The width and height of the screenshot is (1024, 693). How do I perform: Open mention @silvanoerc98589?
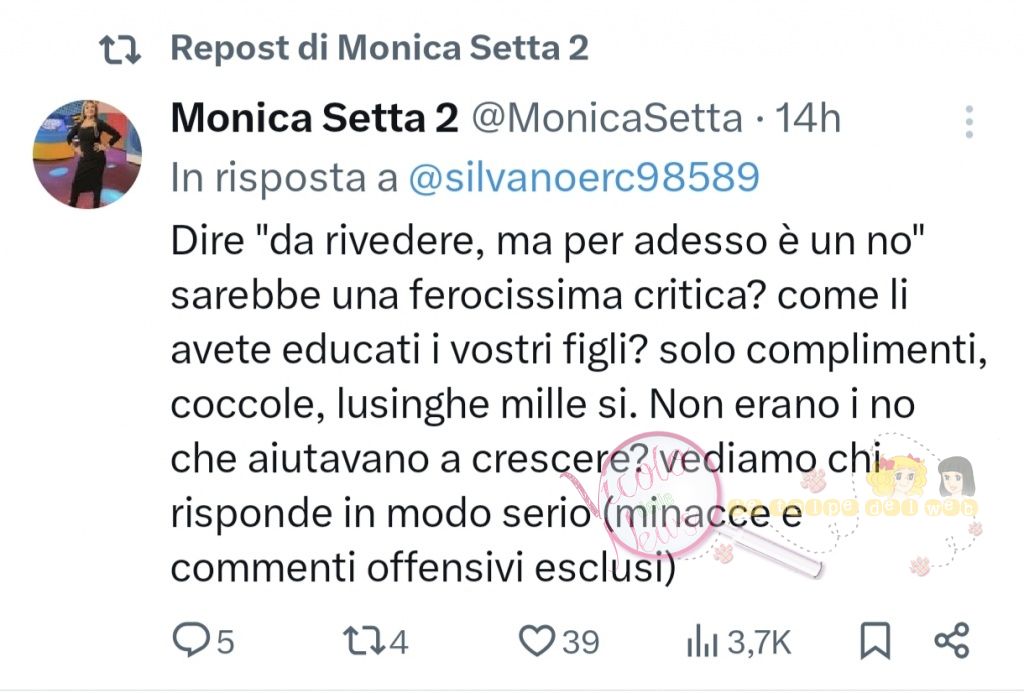click(582, 177)
